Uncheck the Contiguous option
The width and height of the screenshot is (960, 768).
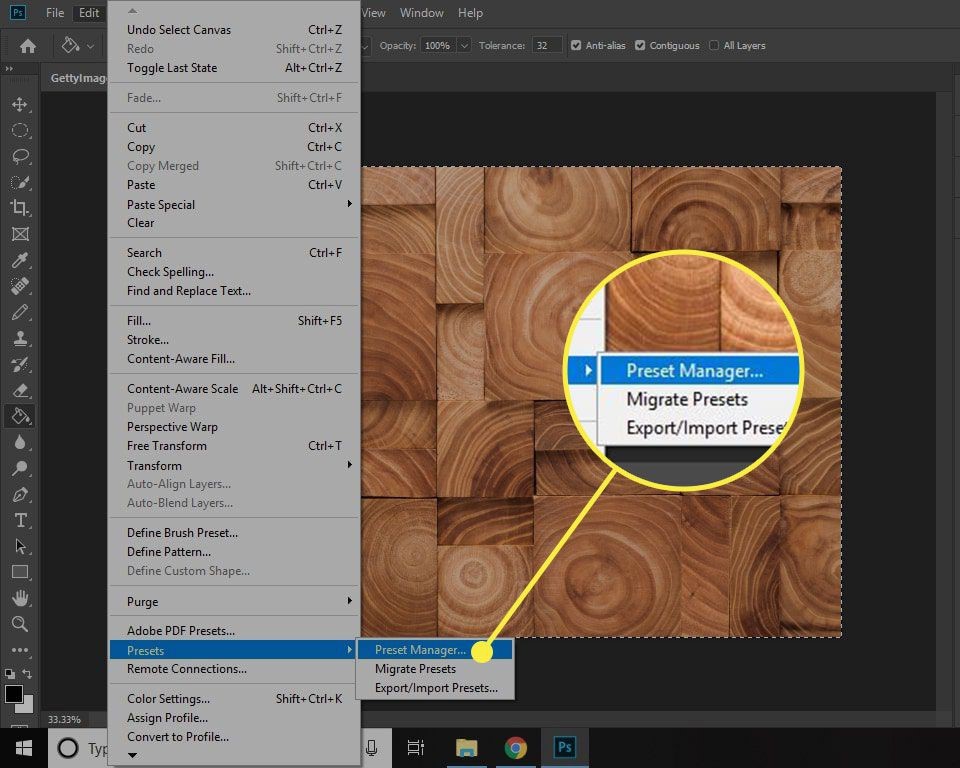[x=640, y=46]
